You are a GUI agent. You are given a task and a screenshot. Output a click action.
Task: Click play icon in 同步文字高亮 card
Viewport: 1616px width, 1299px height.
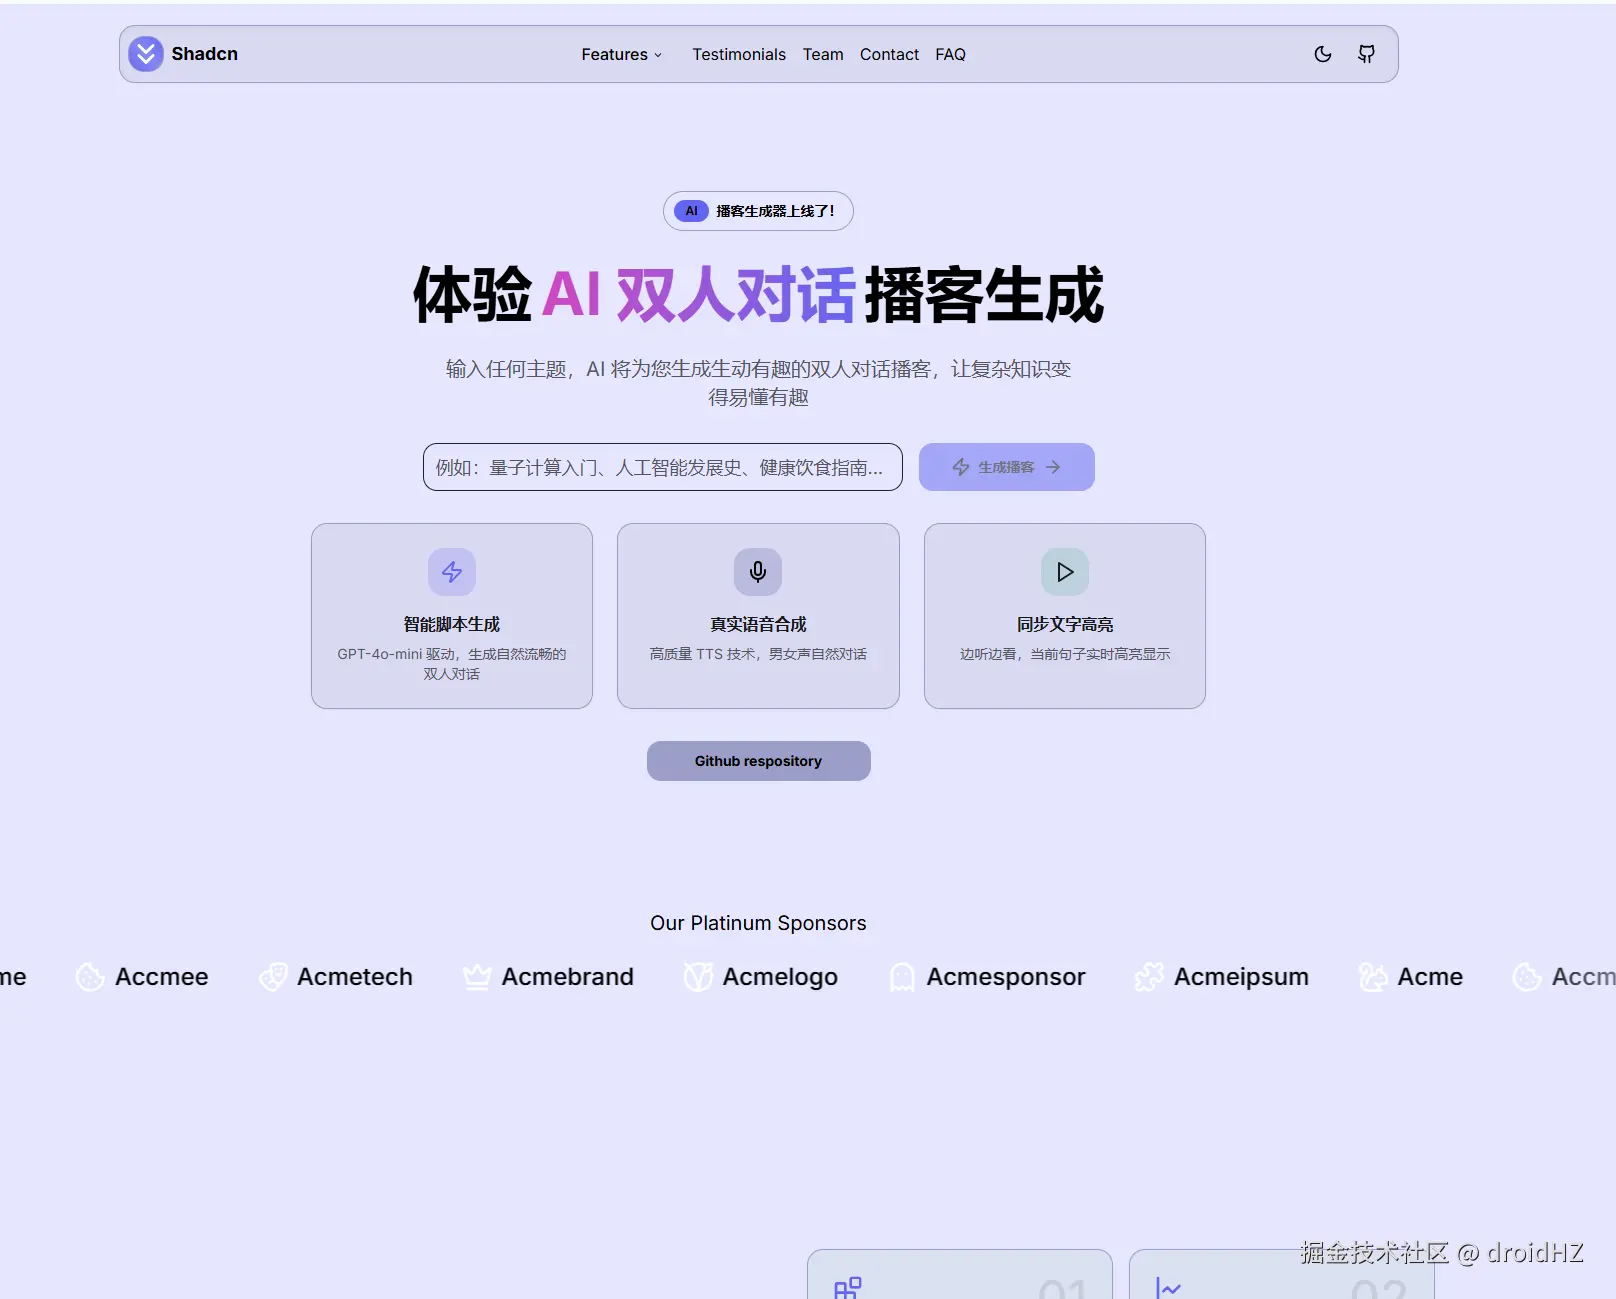1065,572
